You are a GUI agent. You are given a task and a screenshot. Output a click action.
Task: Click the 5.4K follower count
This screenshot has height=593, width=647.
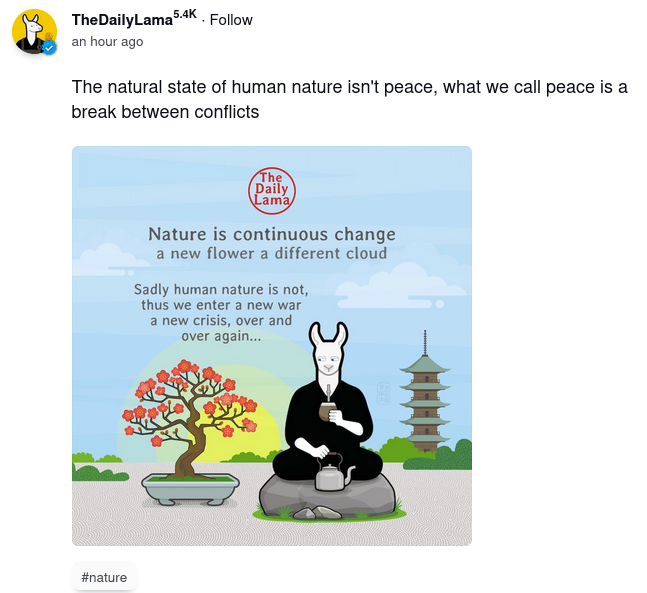coord(185,14)
